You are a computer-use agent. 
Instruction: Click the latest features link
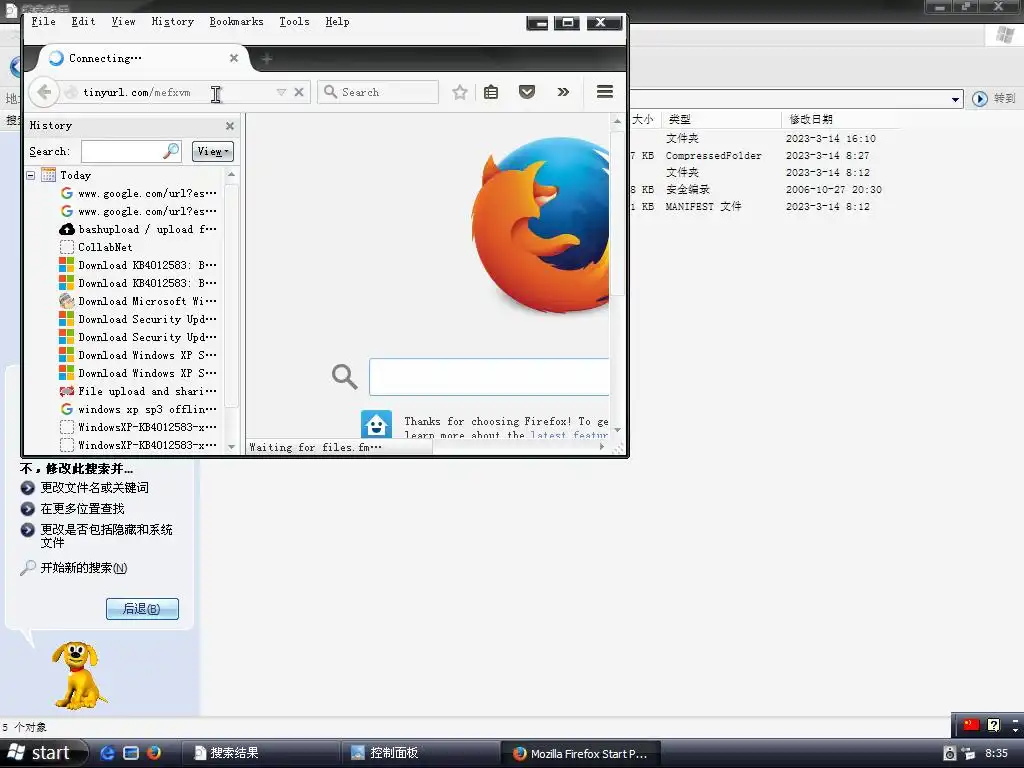point(569,434)
